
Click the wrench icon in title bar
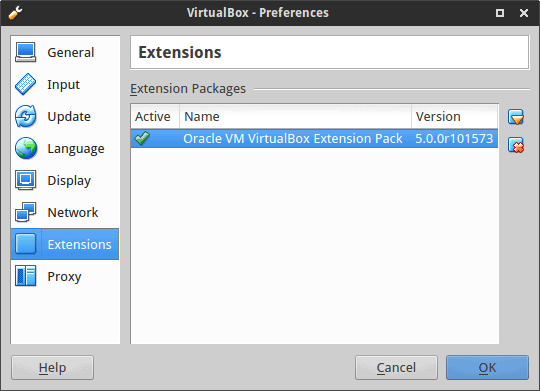15,13
